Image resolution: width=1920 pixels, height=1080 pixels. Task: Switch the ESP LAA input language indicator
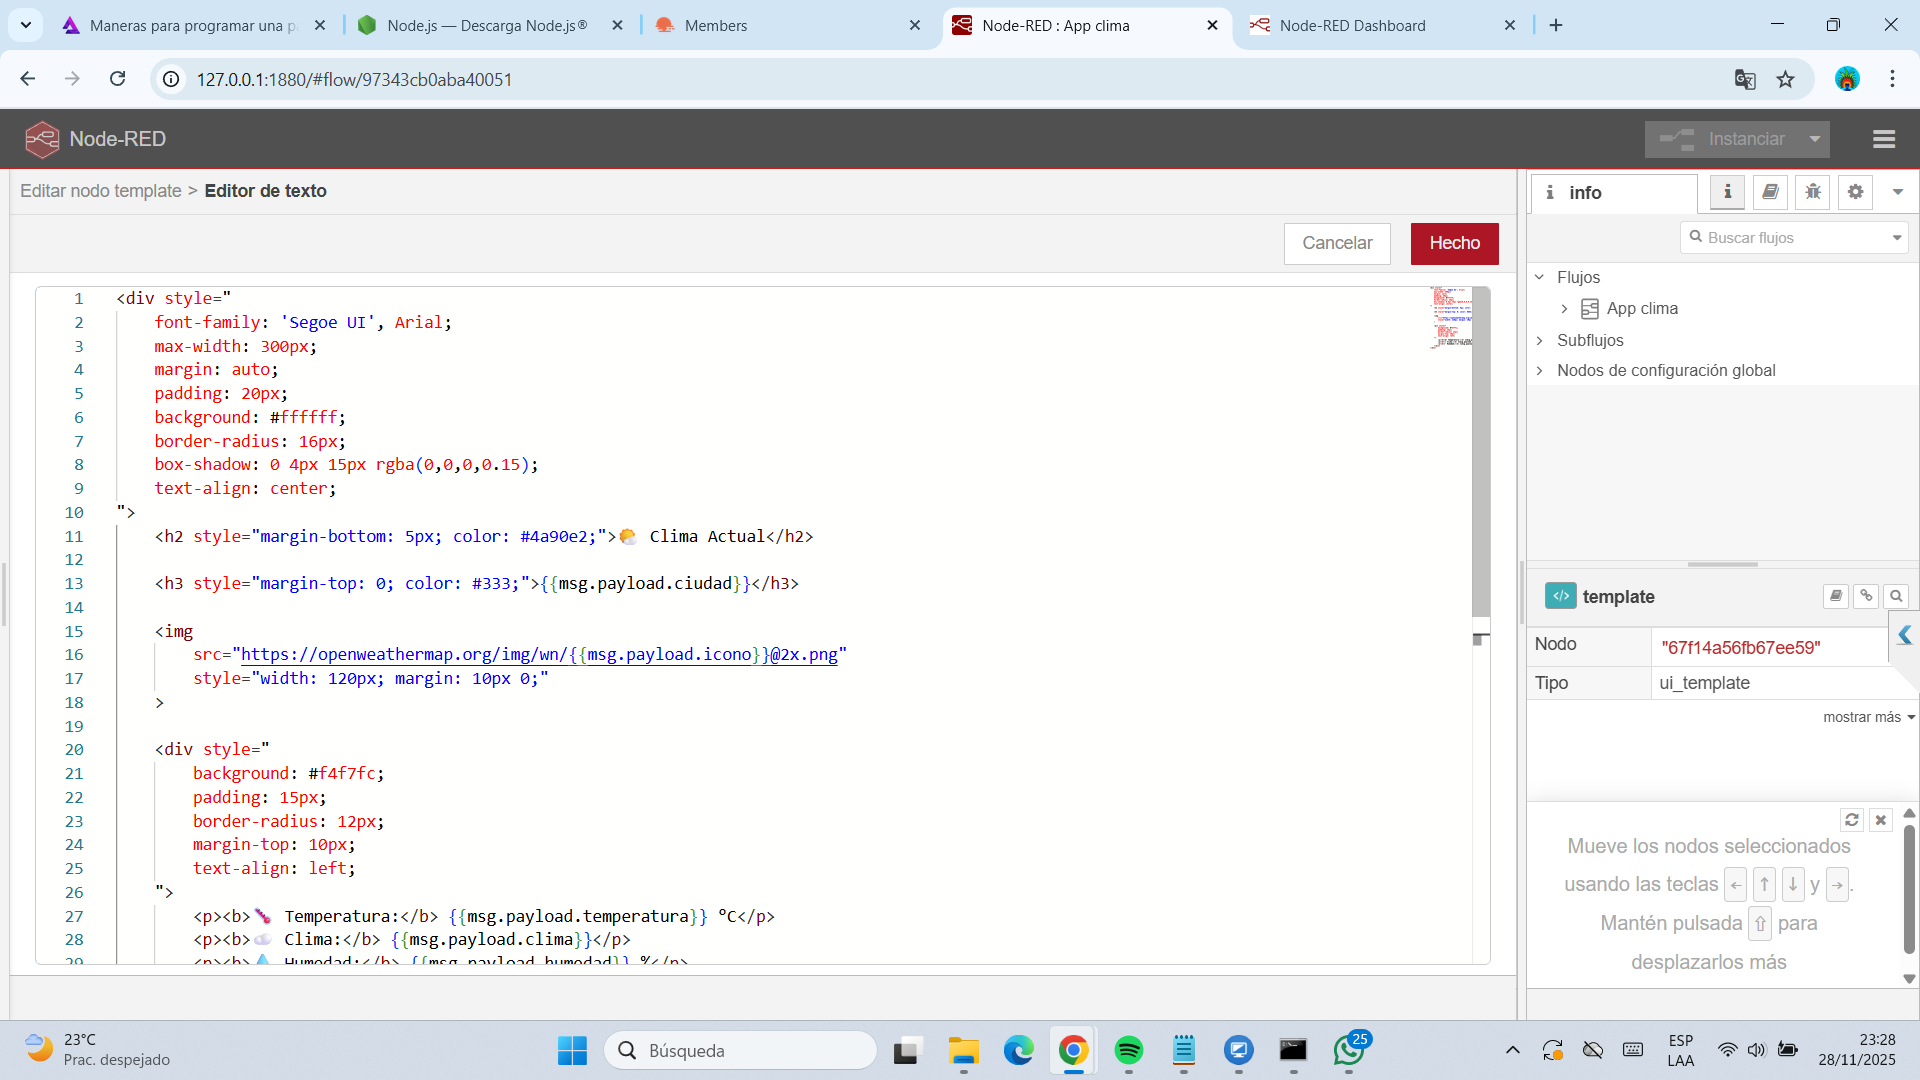[1681, 1050]
